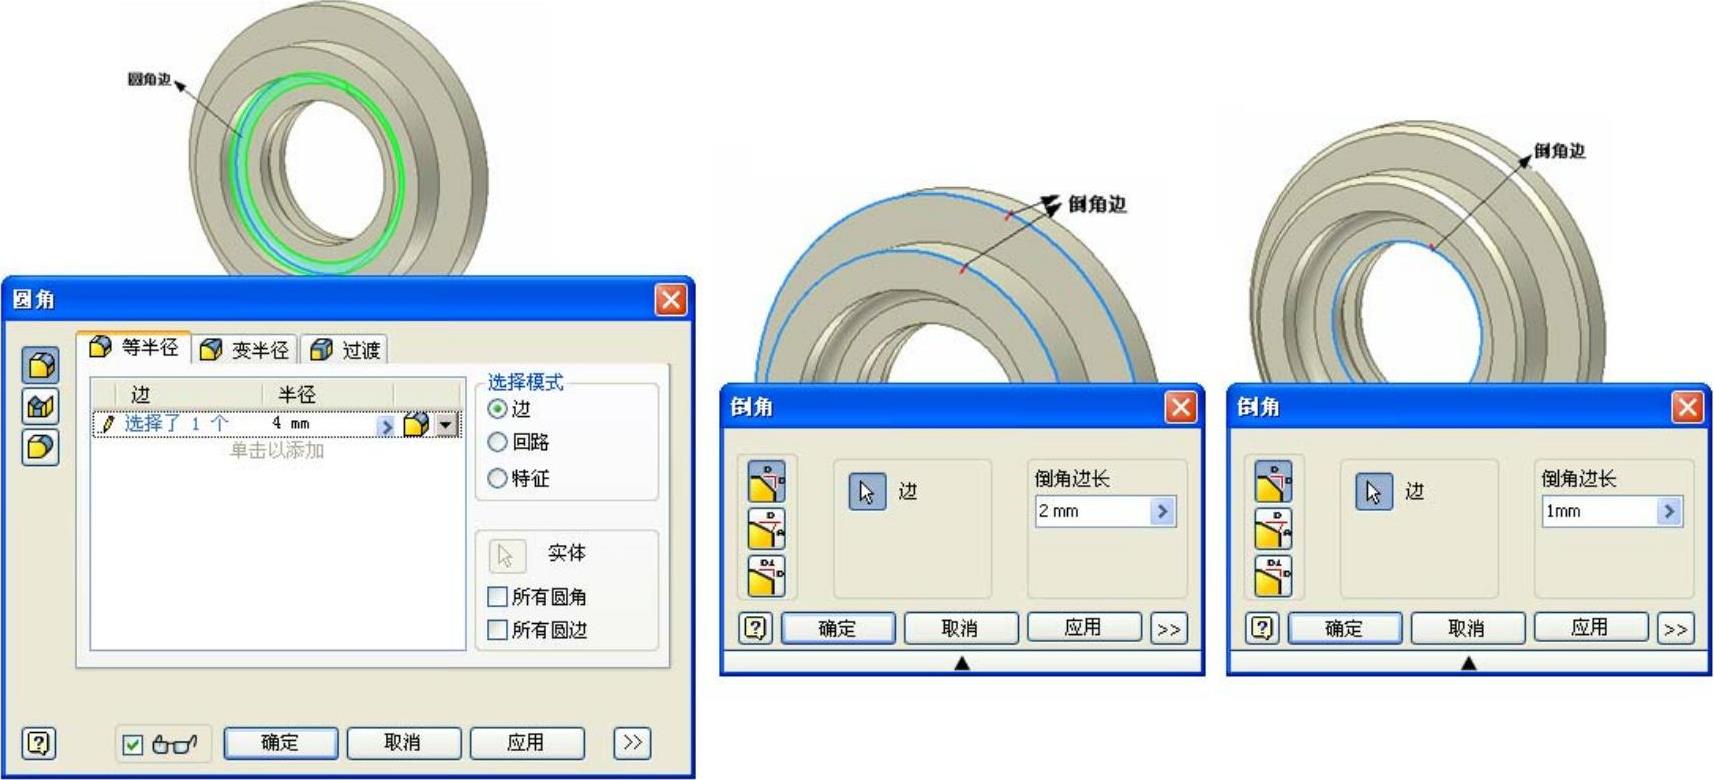Open the fillet type dropdown in edge row
The height and width of the screenshot is (780, 1714).
coord(446,425)
